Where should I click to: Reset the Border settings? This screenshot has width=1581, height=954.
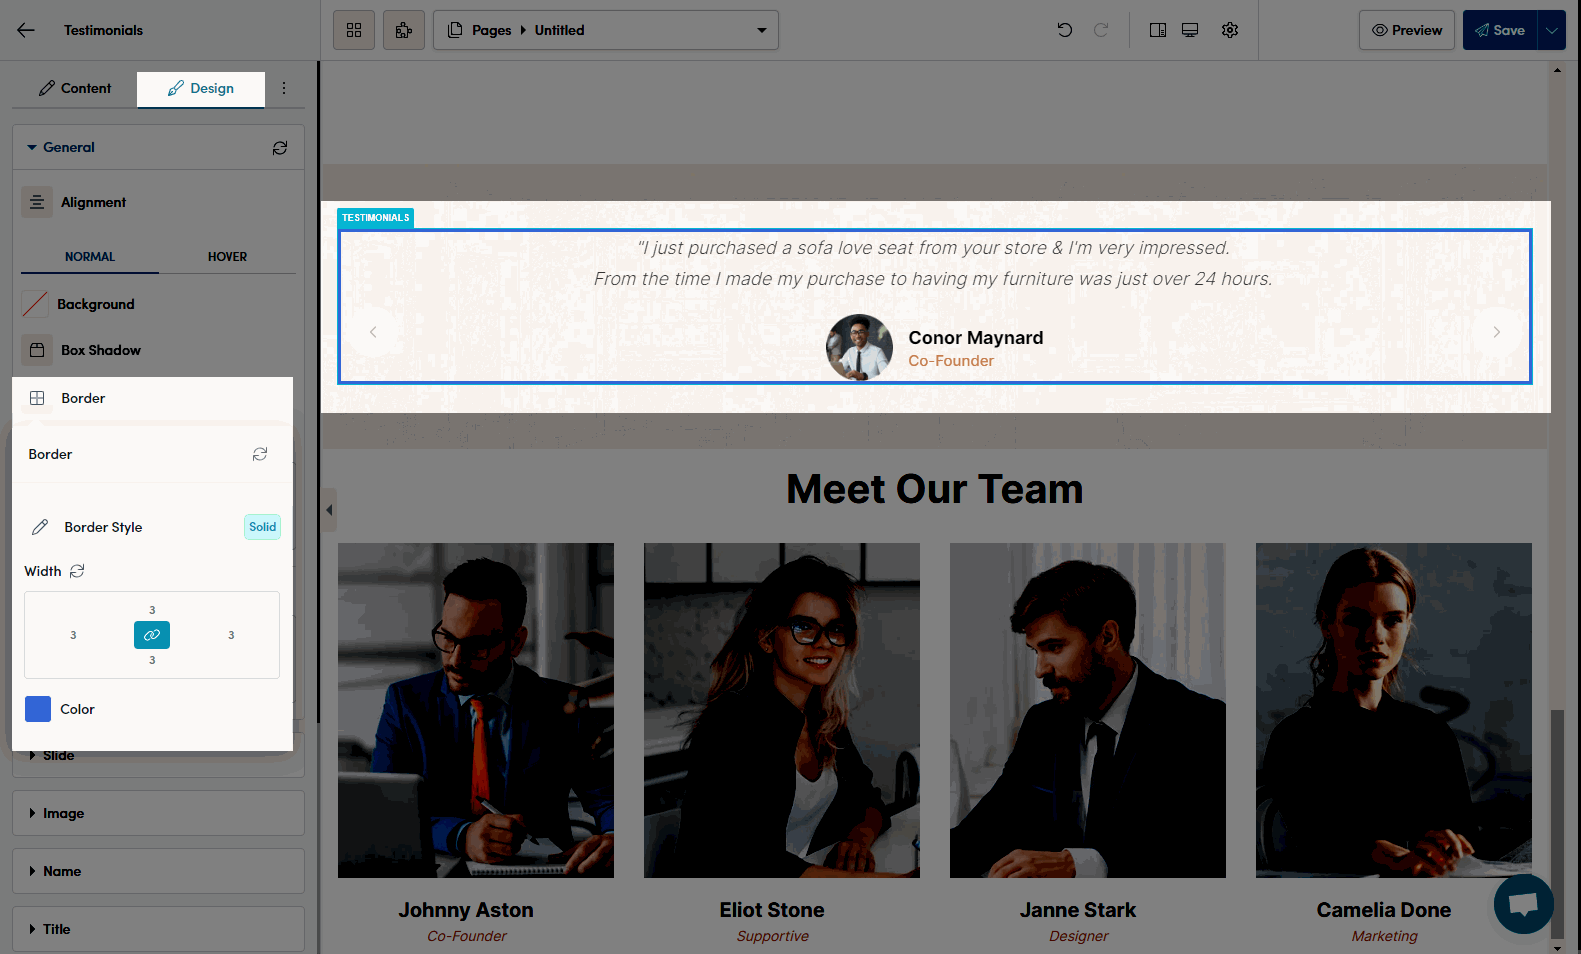point(260,454)
